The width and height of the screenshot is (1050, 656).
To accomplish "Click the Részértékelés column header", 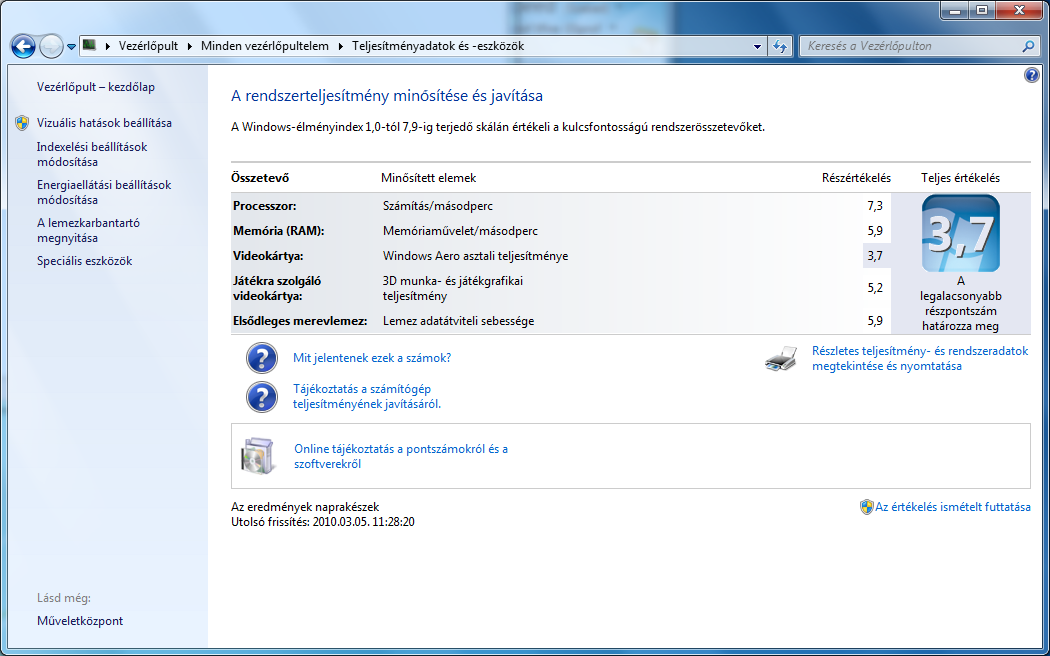I will (856, 178).
